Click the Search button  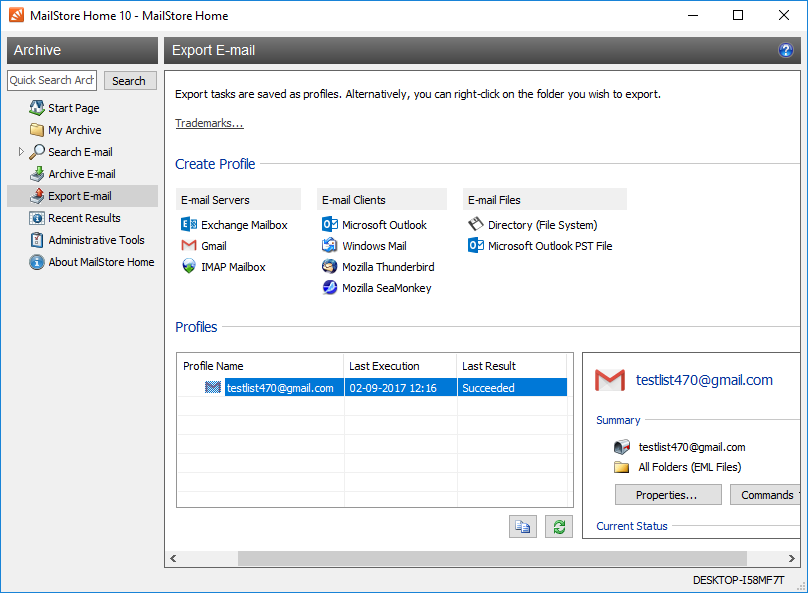[x=130, y=81]
